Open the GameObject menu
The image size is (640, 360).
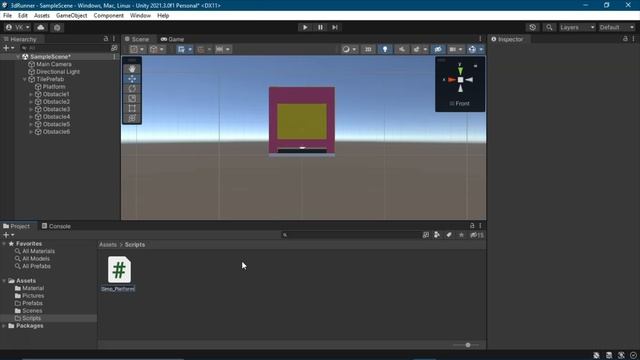click(x=71, y=16)
